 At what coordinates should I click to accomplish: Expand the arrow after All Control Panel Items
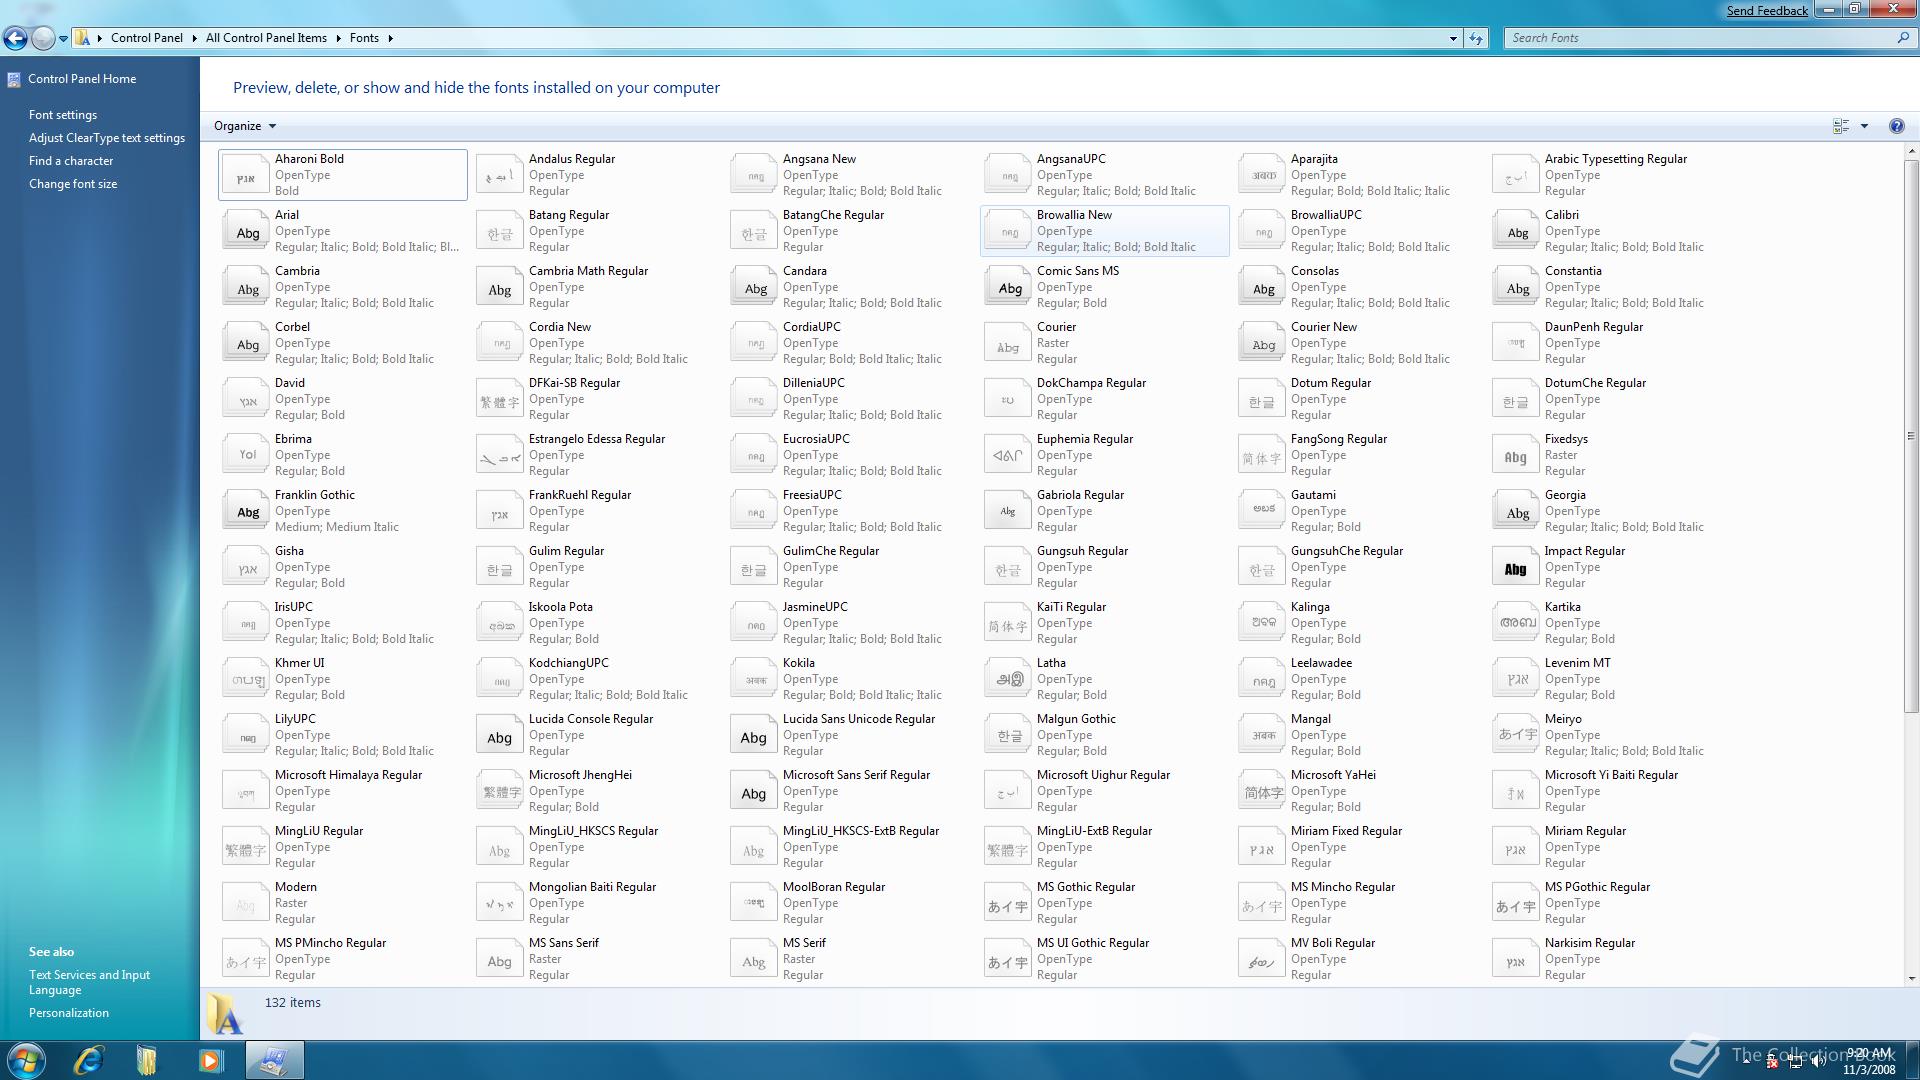[338, 38]
